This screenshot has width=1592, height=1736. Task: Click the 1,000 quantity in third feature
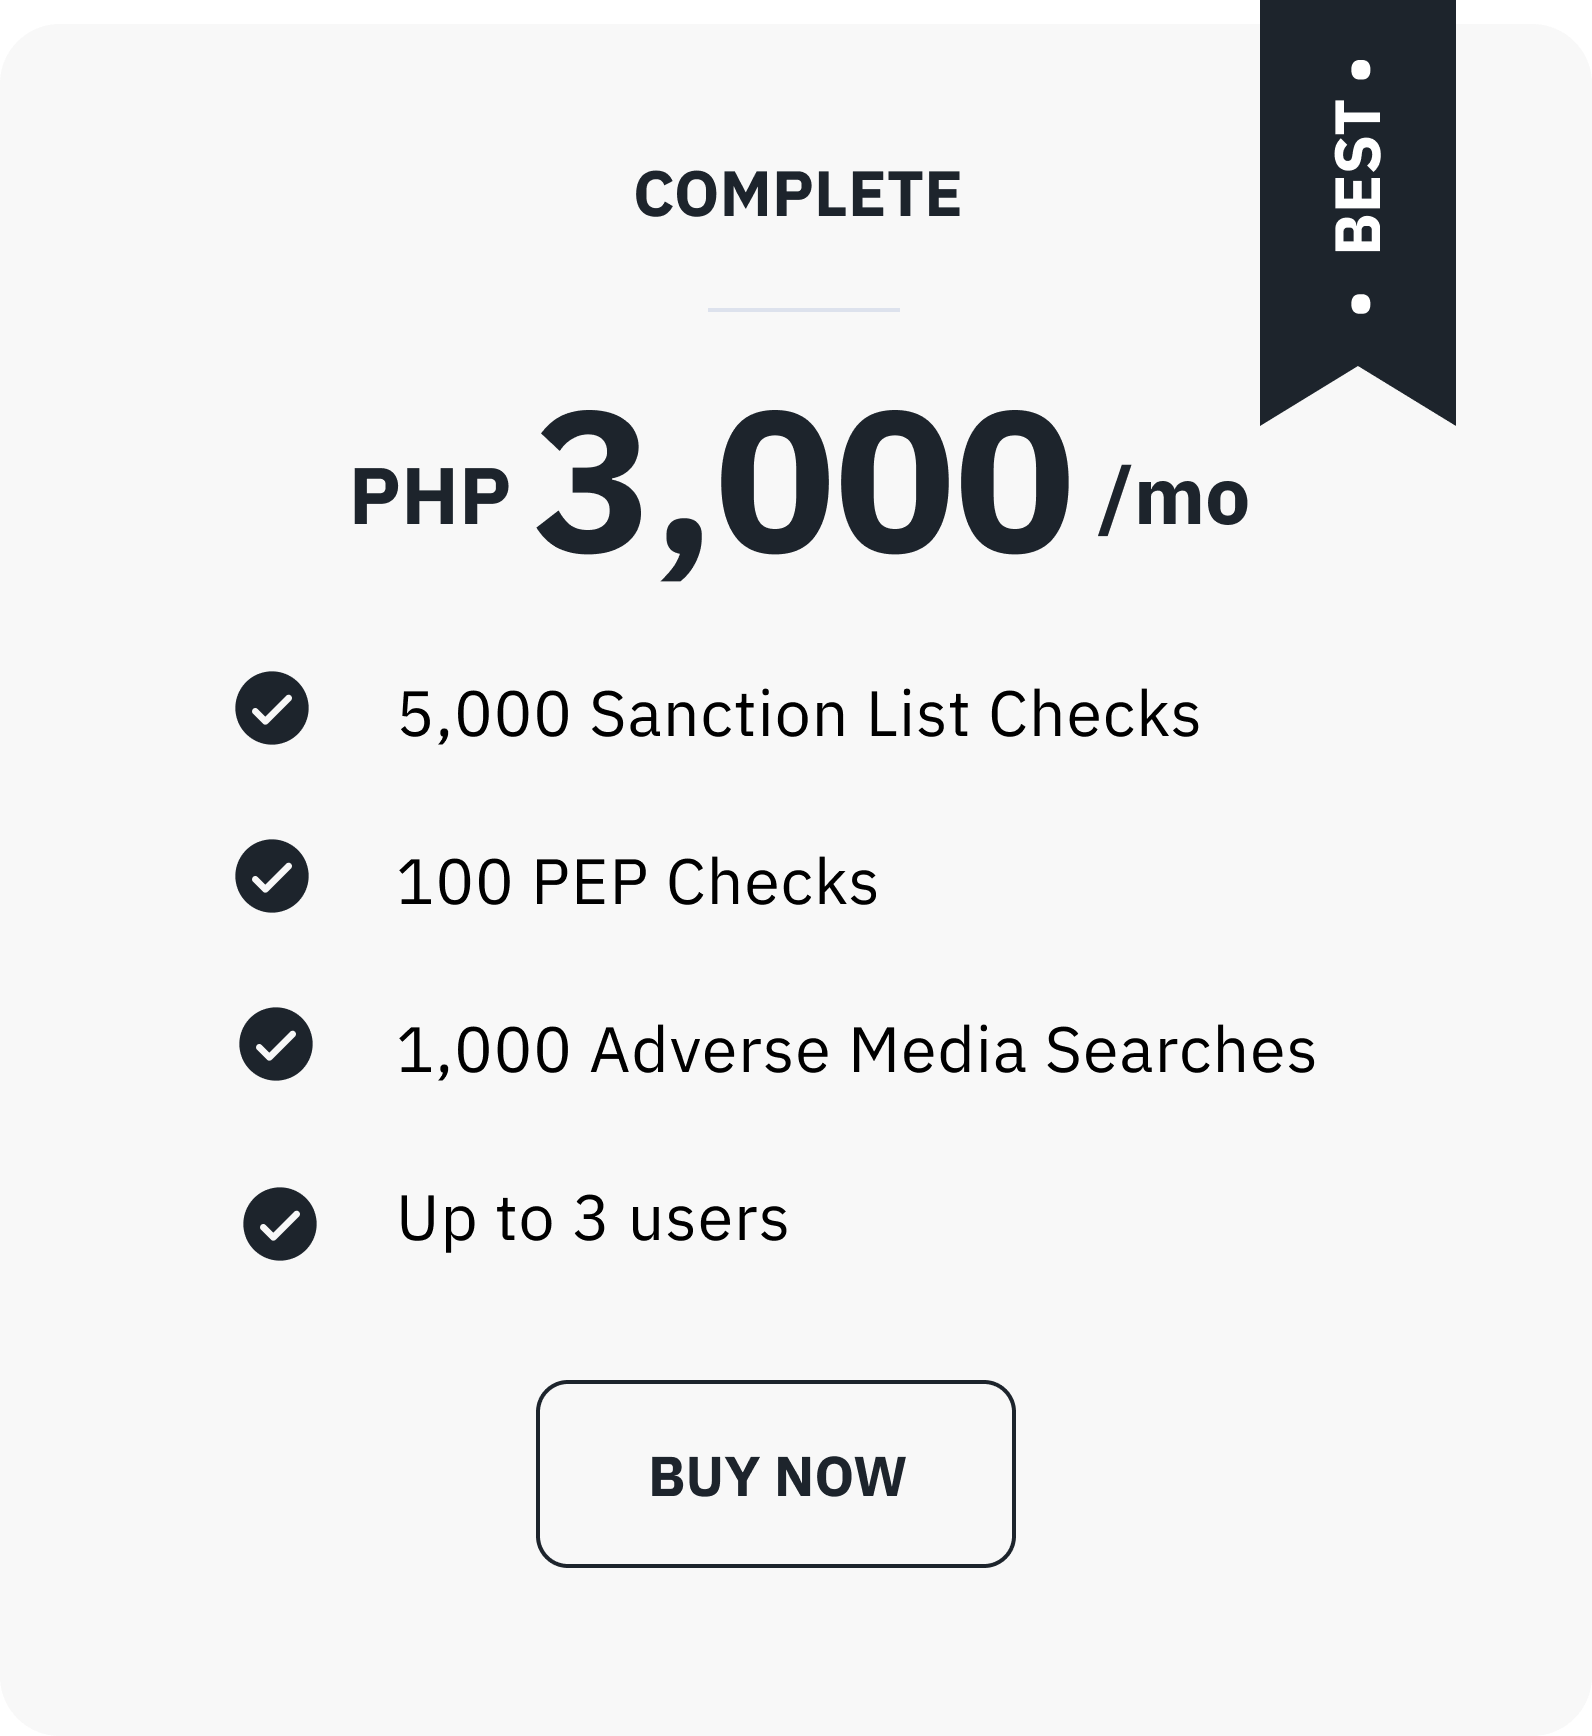tap(484, 1050)
